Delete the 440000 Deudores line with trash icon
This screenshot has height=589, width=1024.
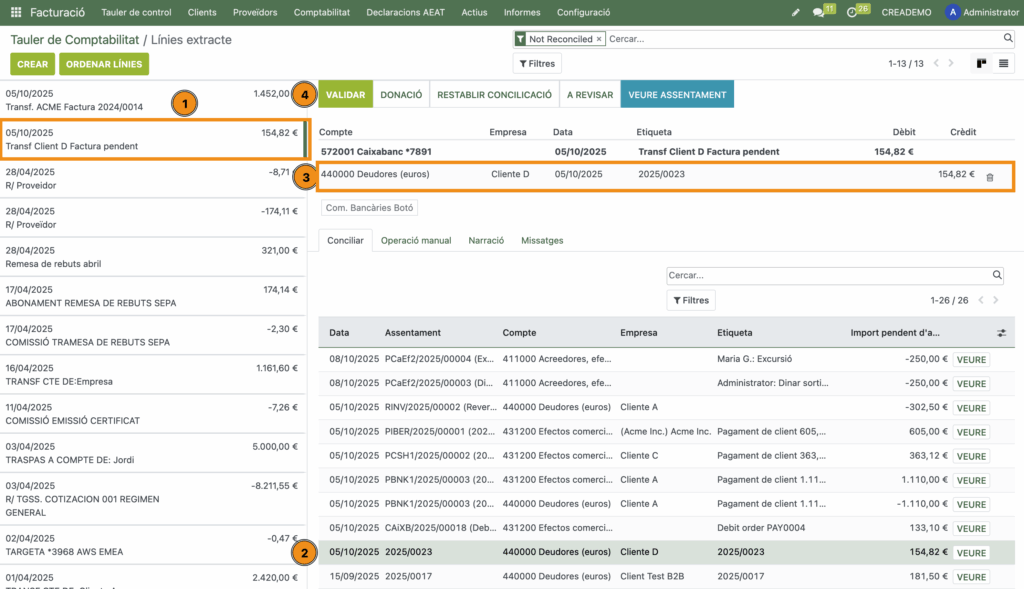point(989,177)
